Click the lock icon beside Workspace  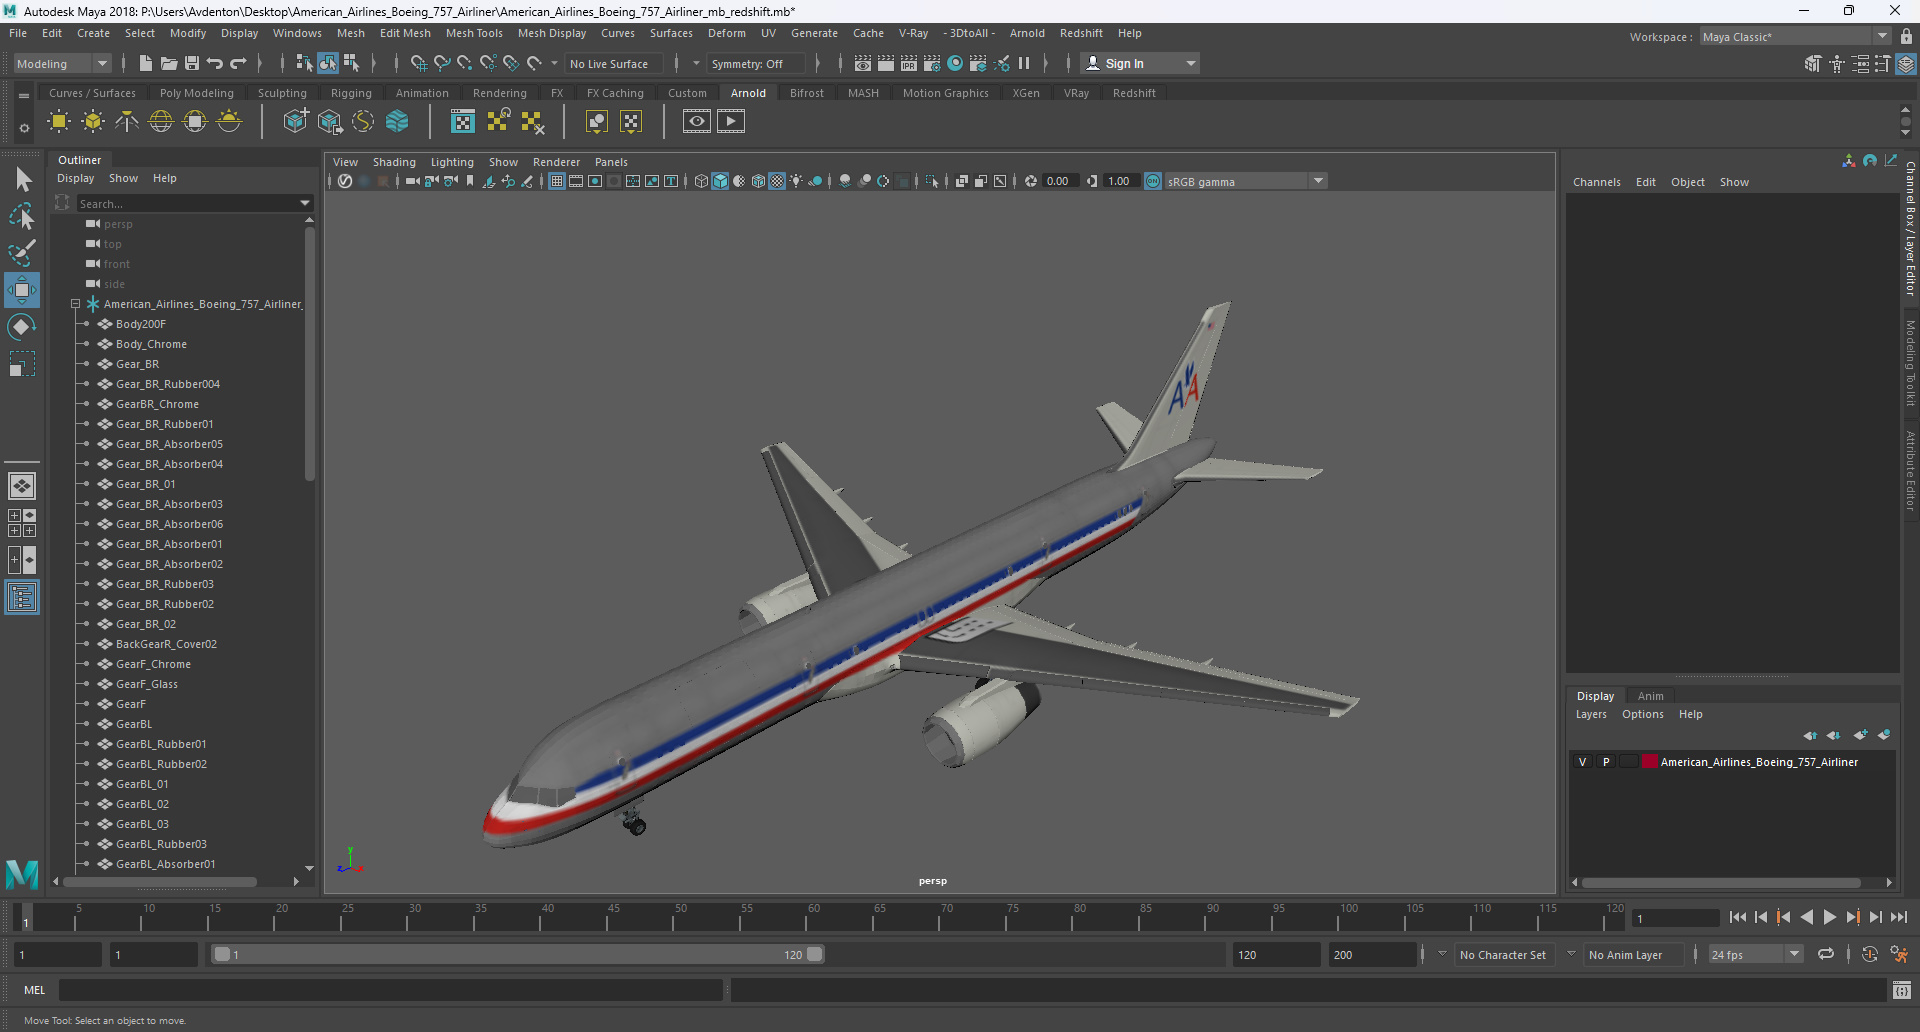coord(1906,36)
